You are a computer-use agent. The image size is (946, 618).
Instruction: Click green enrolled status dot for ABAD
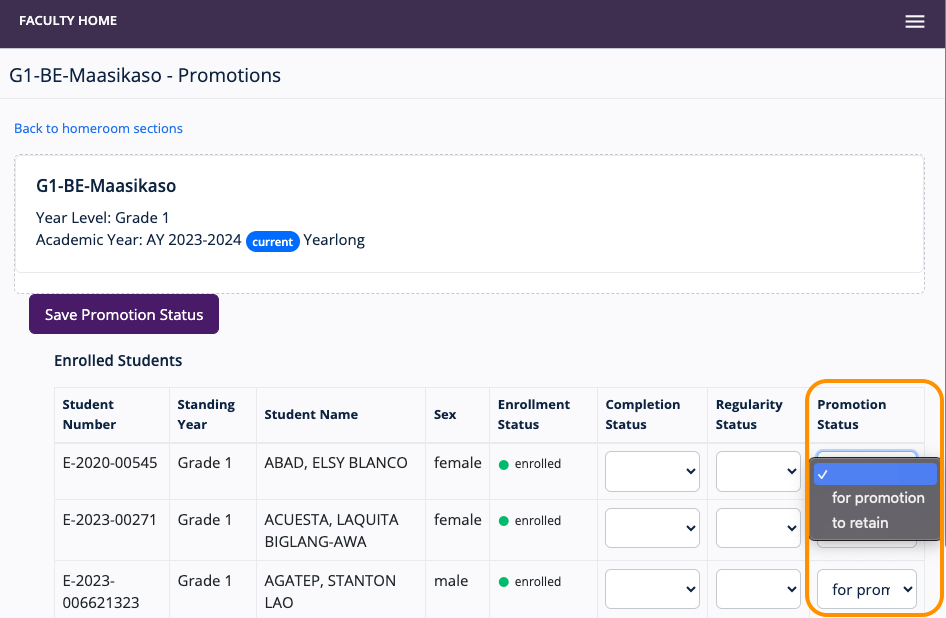[504, 464]
